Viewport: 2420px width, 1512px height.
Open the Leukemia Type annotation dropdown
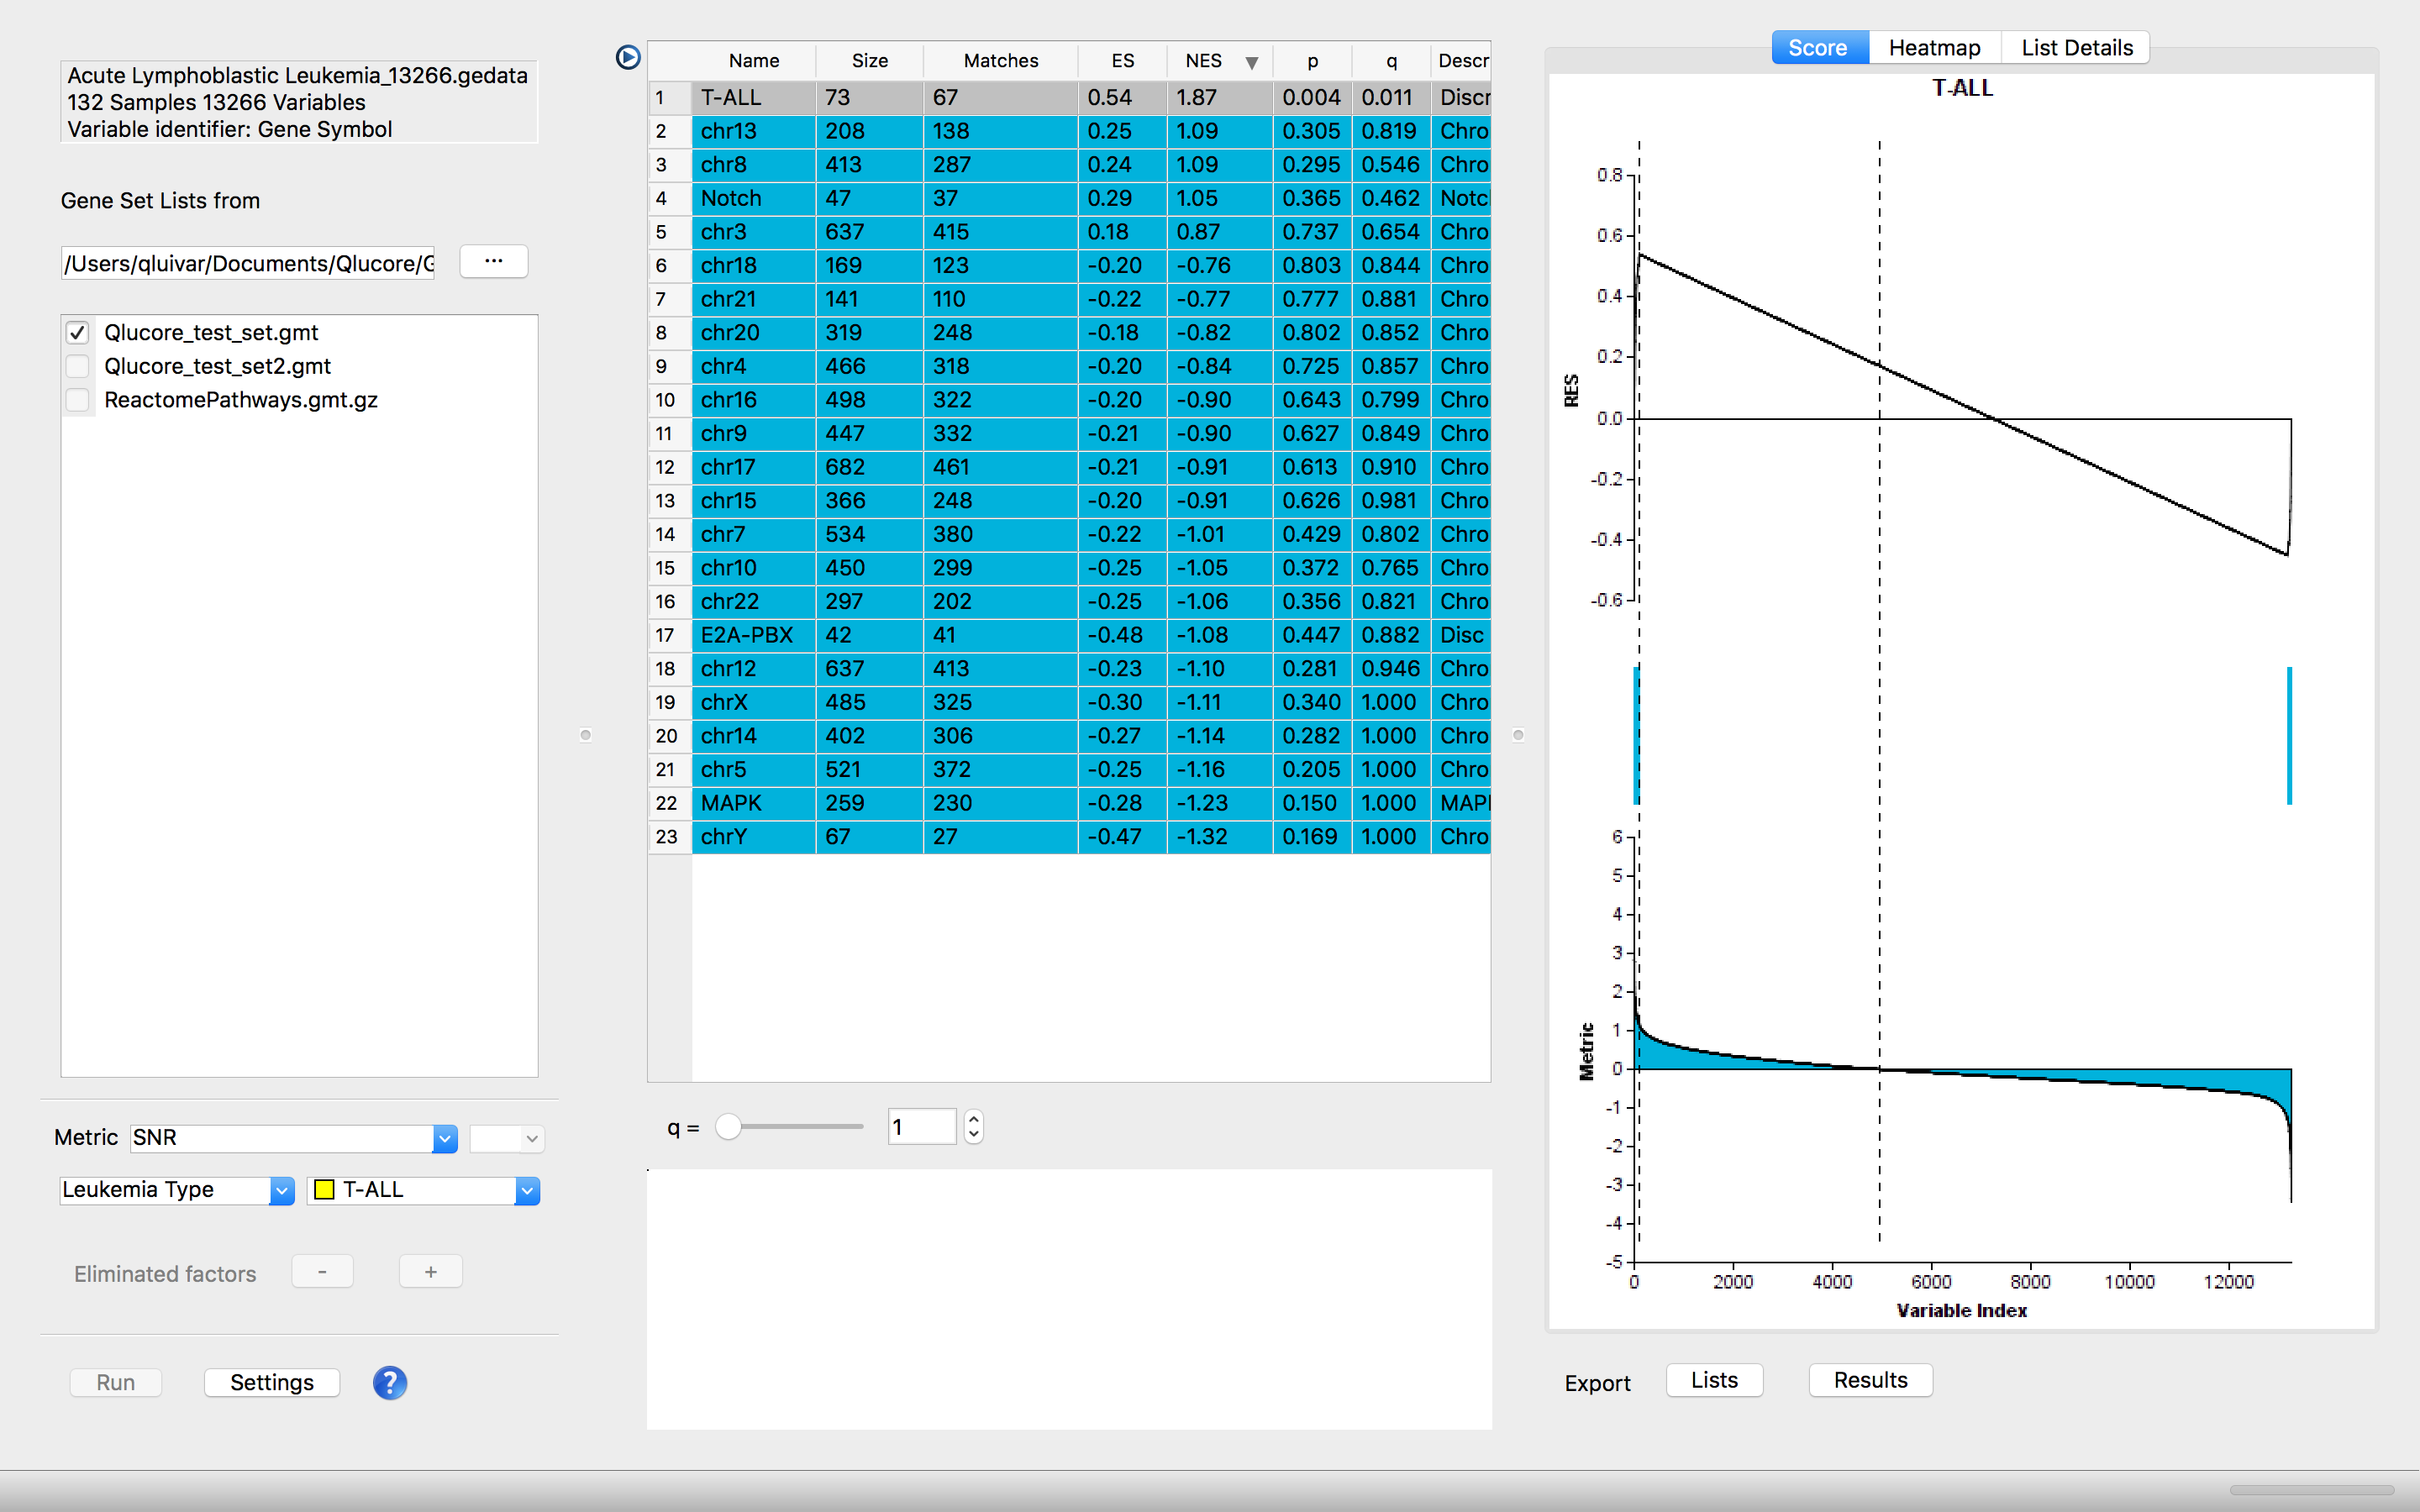tap(282, 1190)
